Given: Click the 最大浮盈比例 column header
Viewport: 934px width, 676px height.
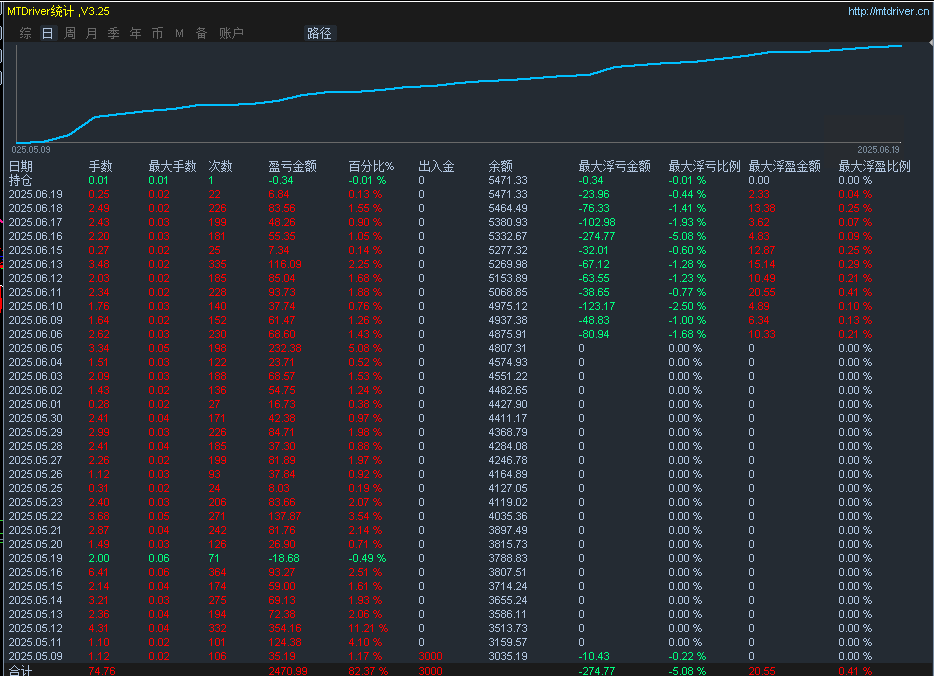Looking at the screenshot, I should [x=874, y=166].
